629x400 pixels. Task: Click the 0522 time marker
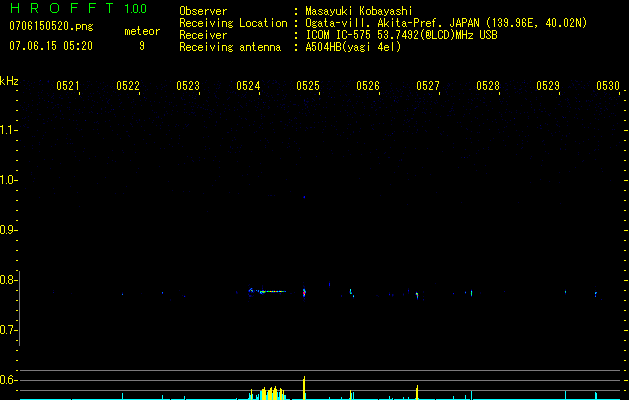128,86
